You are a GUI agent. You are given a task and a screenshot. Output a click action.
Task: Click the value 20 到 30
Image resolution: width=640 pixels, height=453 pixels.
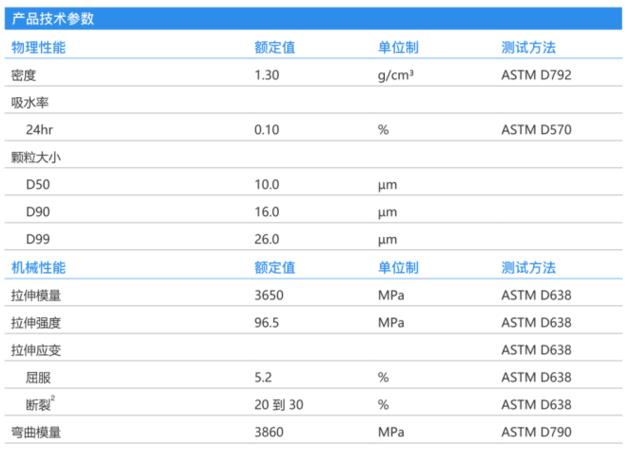click(x=279, y=404)
